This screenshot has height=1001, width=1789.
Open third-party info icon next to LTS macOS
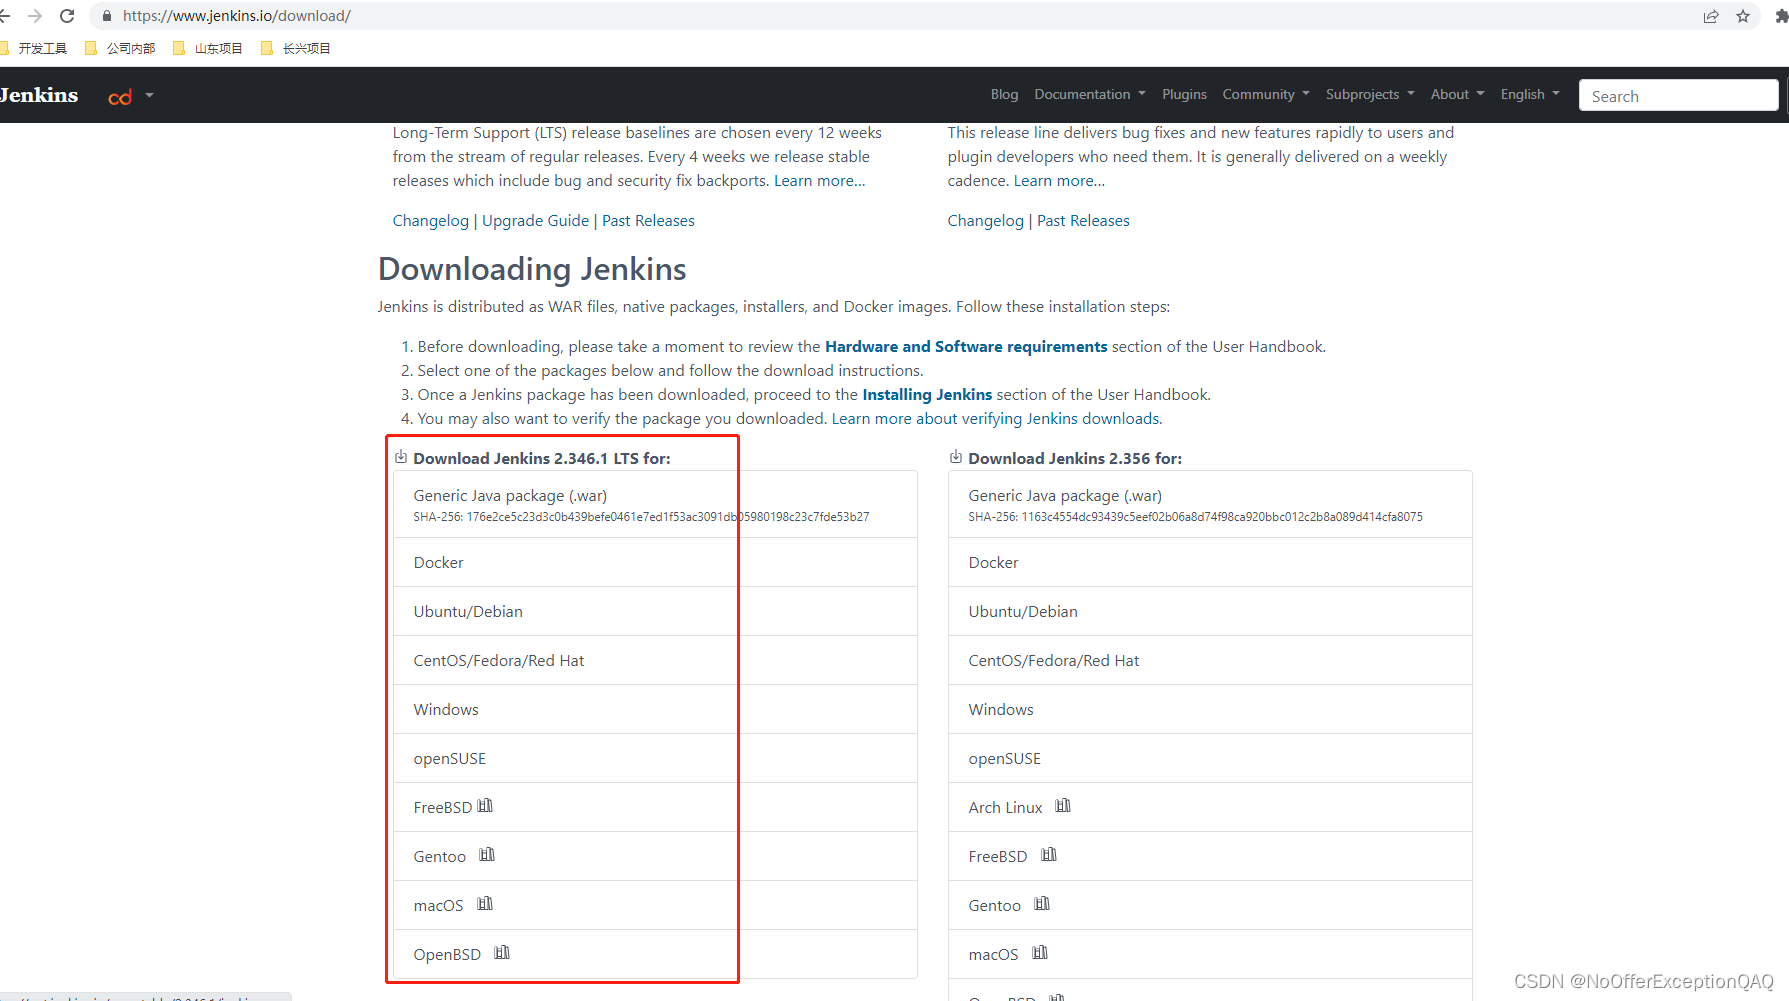pos(485,904)
